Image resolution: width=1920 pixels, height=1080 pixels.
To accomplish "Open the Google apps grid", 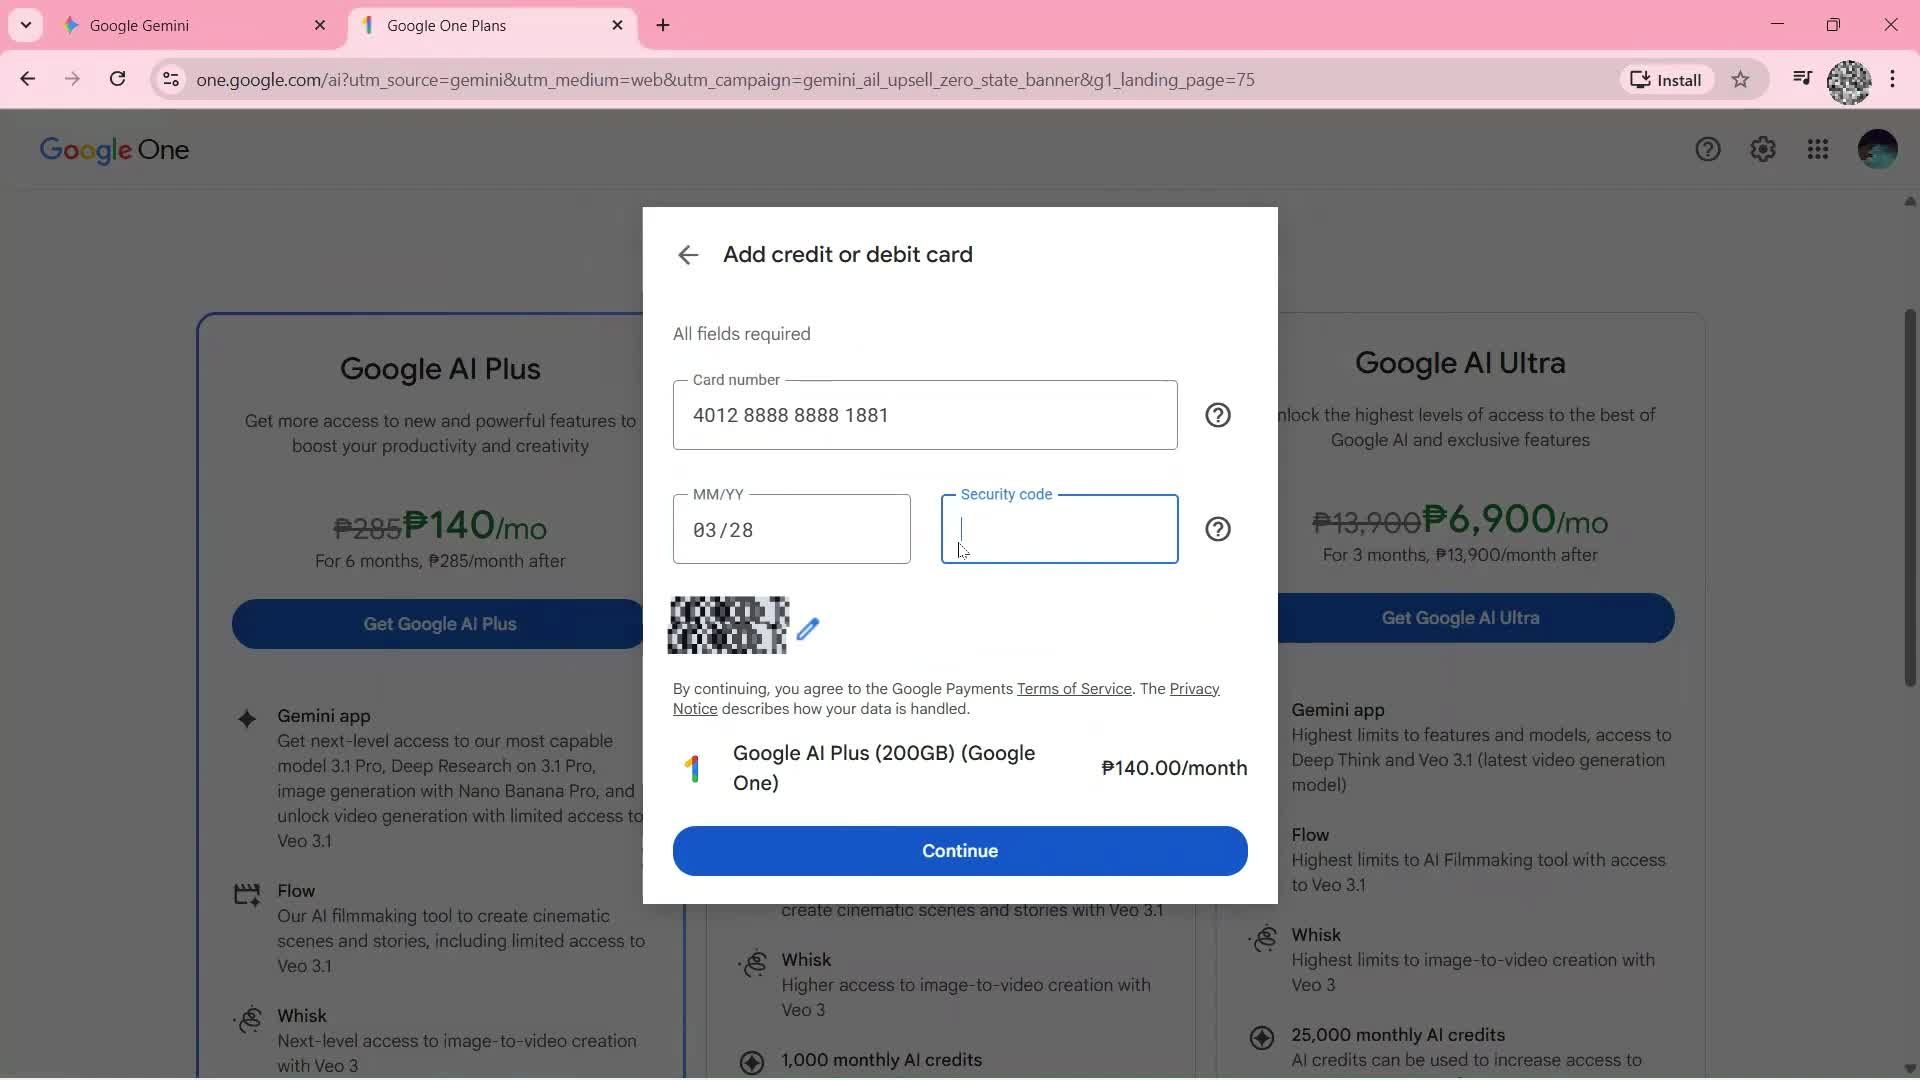I will (1817, 148).
